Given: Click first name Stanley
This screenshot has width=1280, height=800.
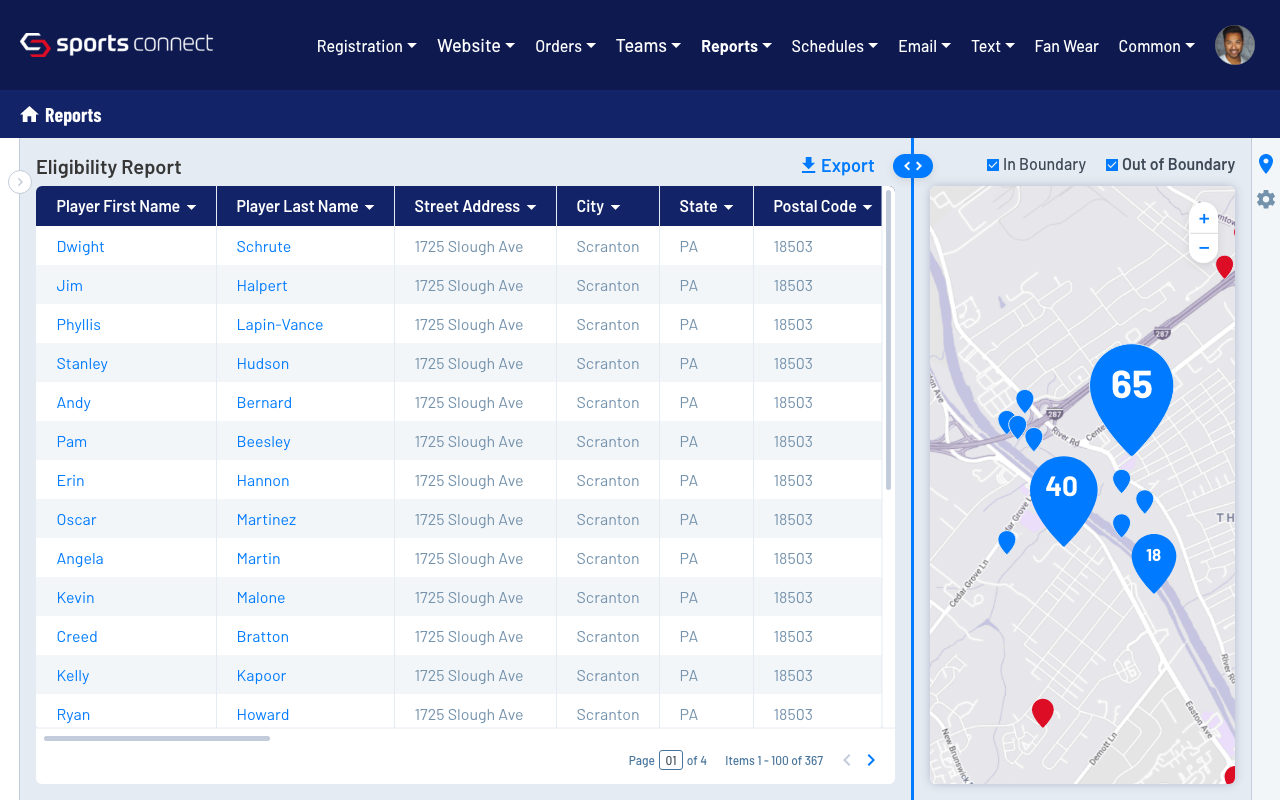Looking at the screenshot, I should [x=82, y=364].
